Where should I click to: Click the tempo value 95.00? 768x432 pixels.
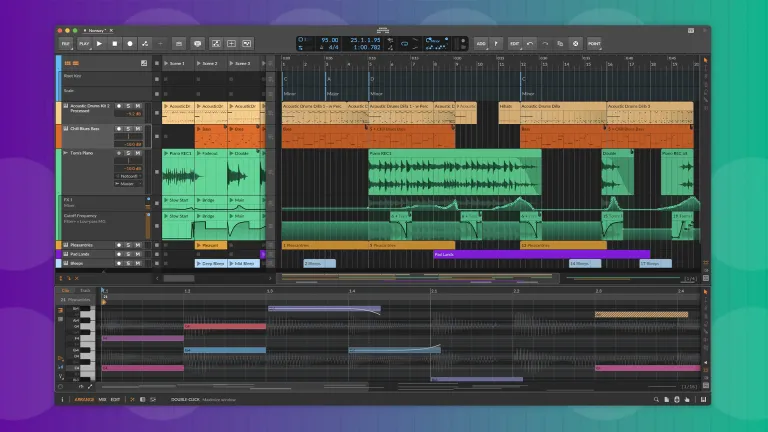[330, 40]
